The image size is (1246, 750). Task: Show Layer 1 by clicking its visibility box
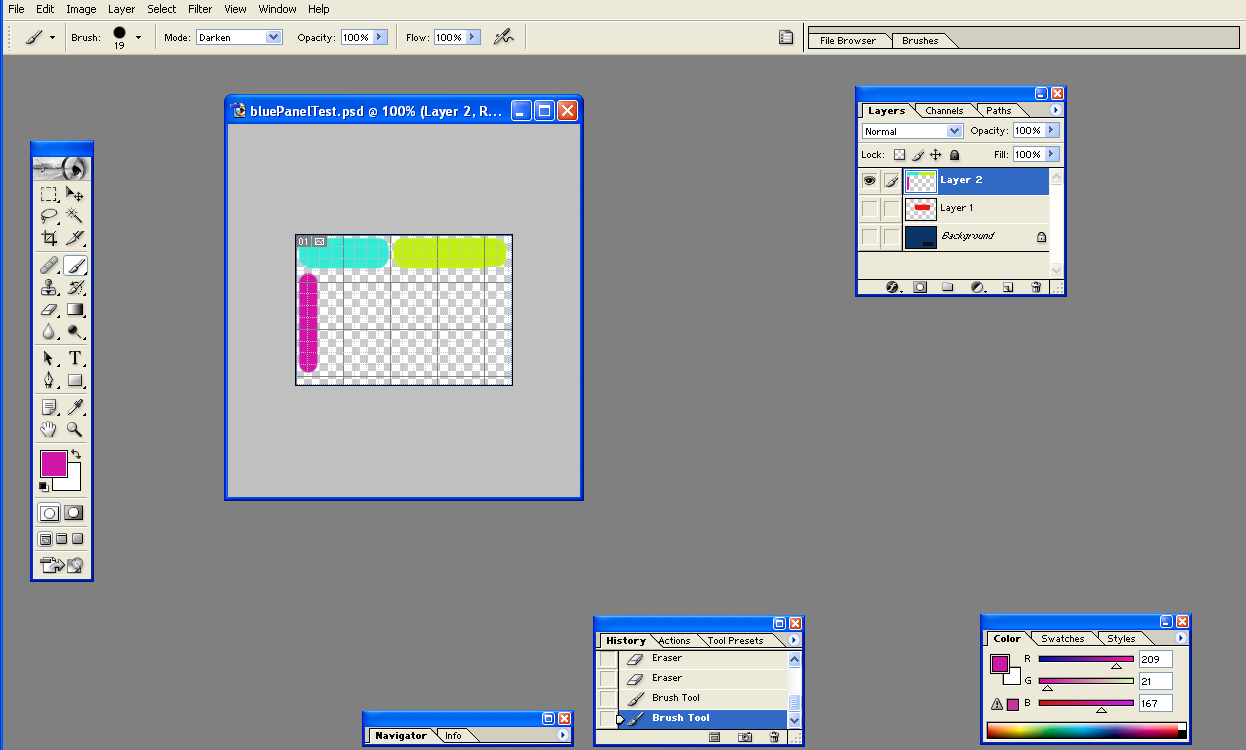[x=869, y=208]
